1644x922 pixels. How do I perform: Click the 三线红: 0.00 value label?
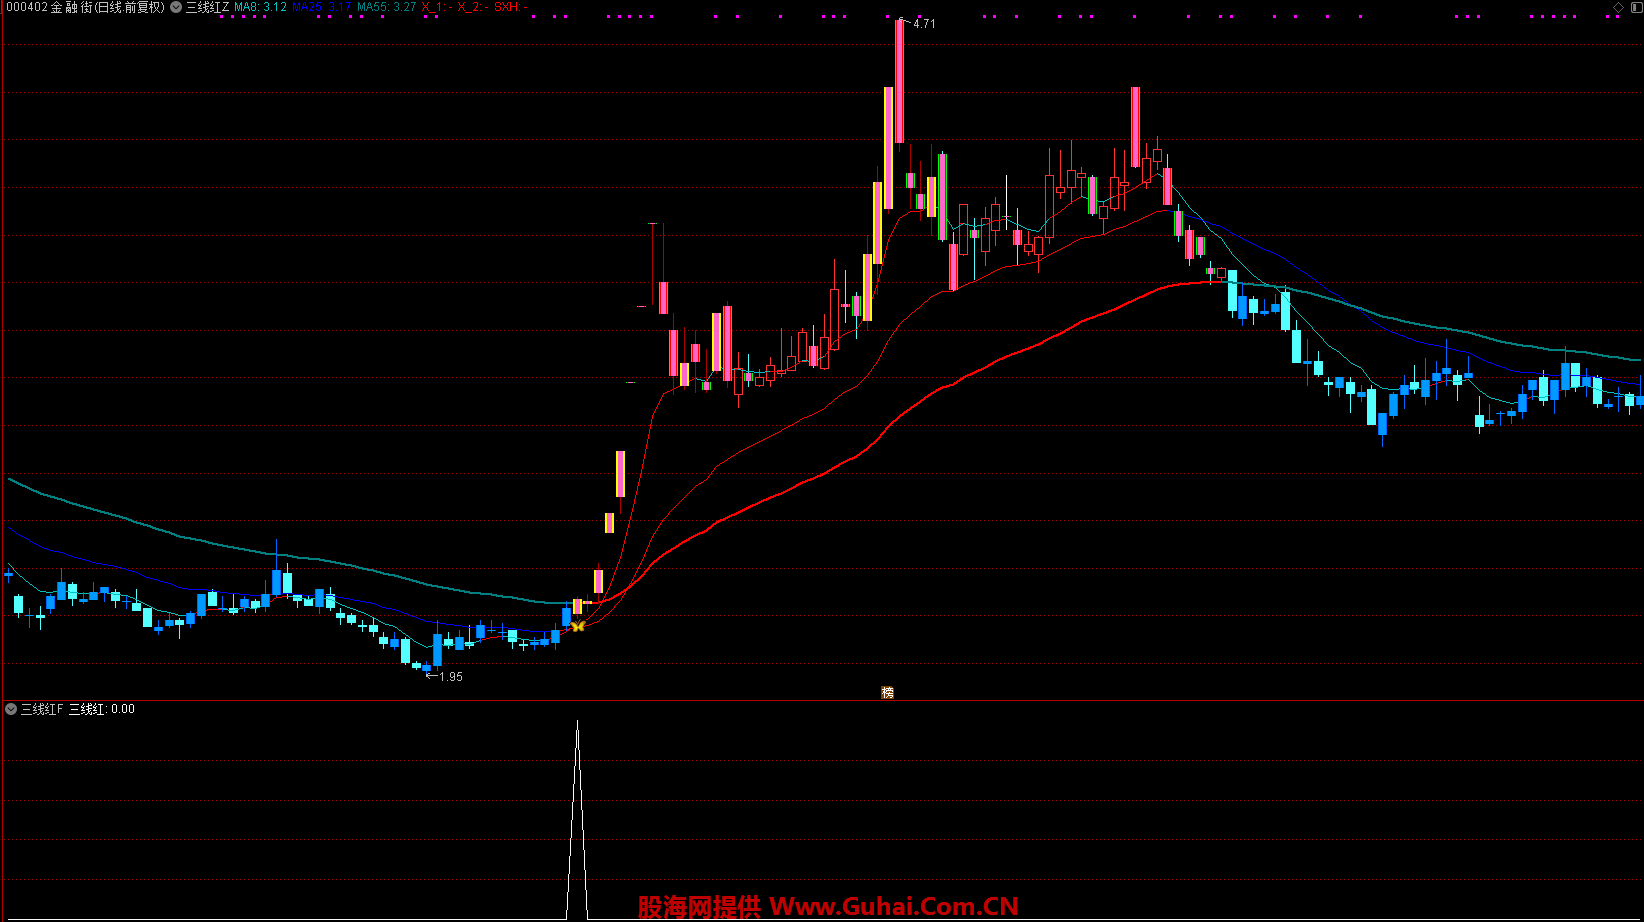(x=101, y=709)
